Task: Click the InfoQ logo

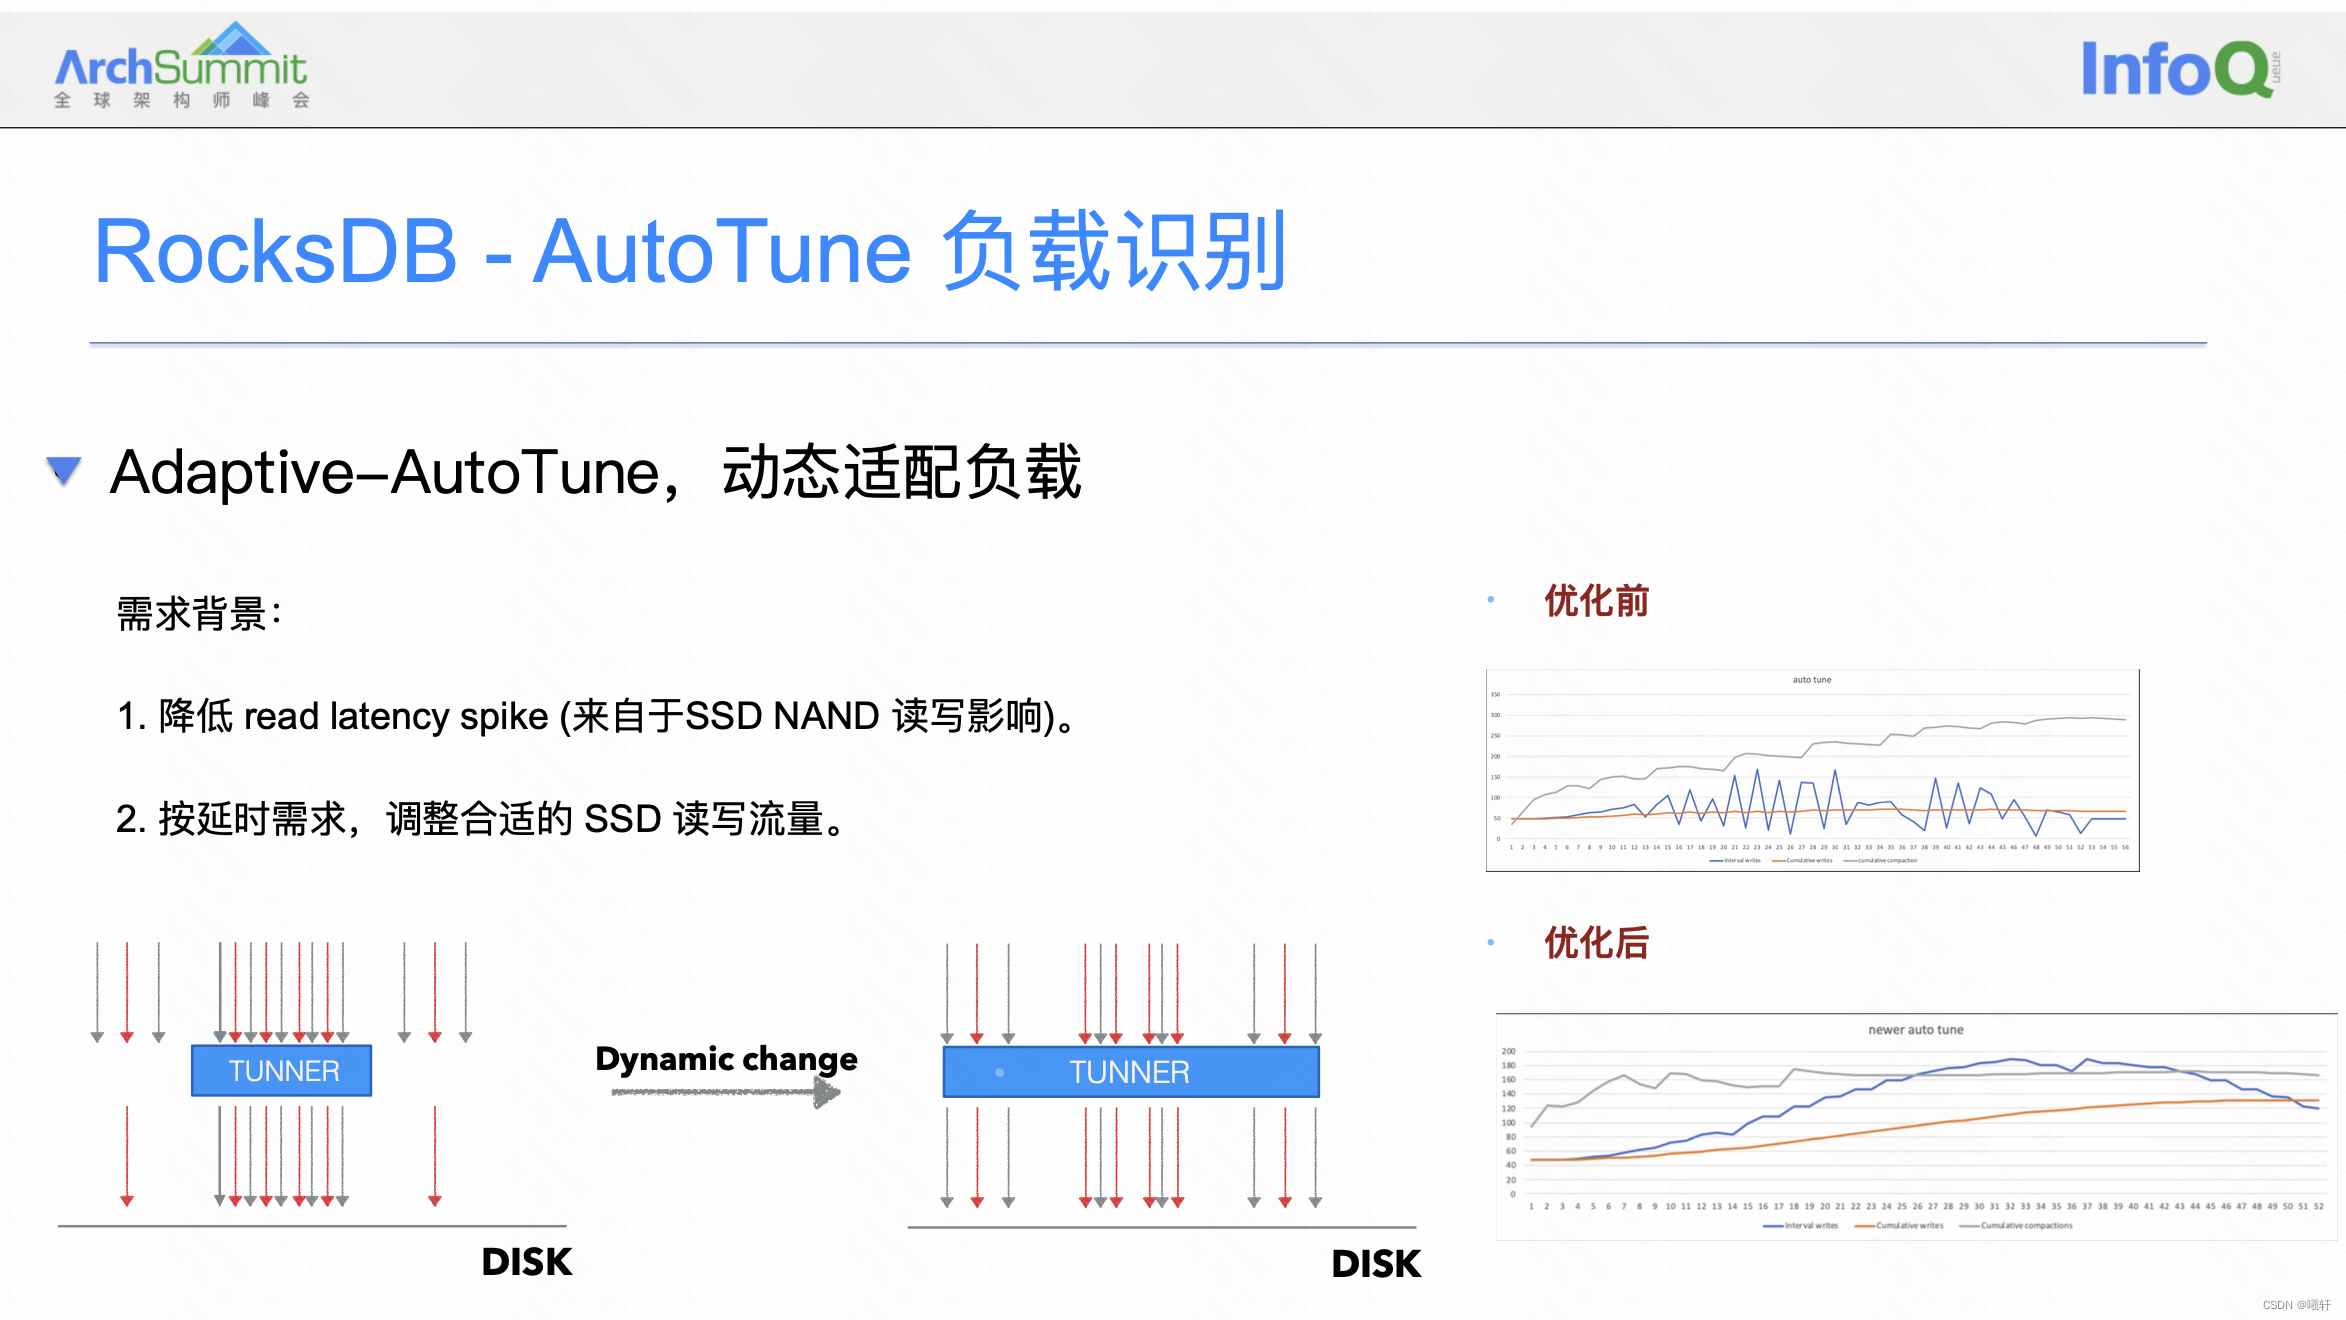Action: (2181, 68)
